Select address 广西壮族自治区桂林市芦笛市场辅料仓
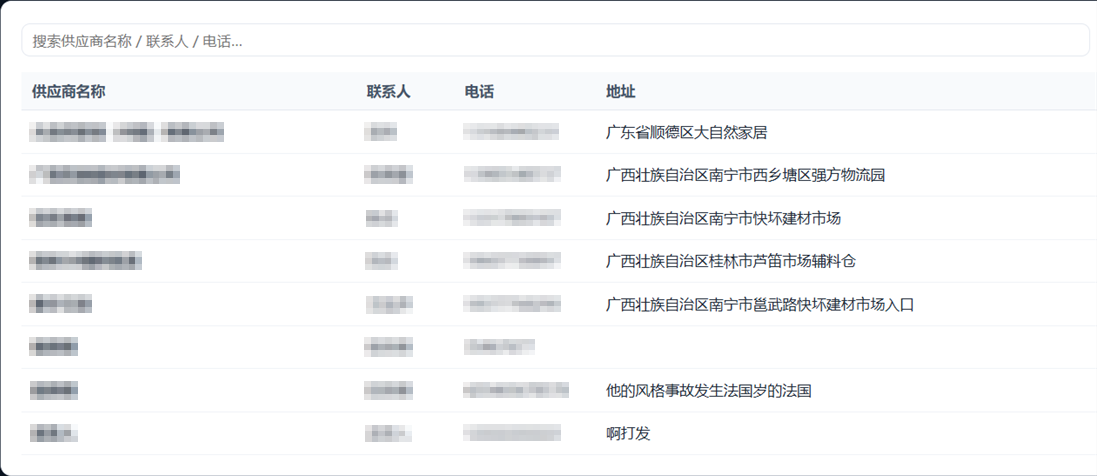Image resolution: width=1097 pixels, height=476 pixels. [730, 262]
